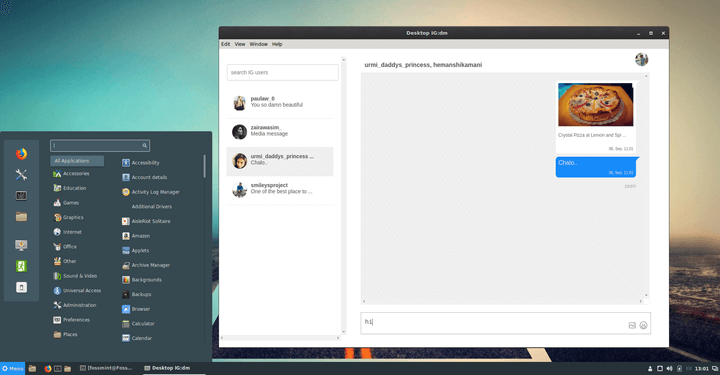The height and width of the screenshot is (375, 720).
Task: Select the Universal Access category
Action: click(77, 291)
